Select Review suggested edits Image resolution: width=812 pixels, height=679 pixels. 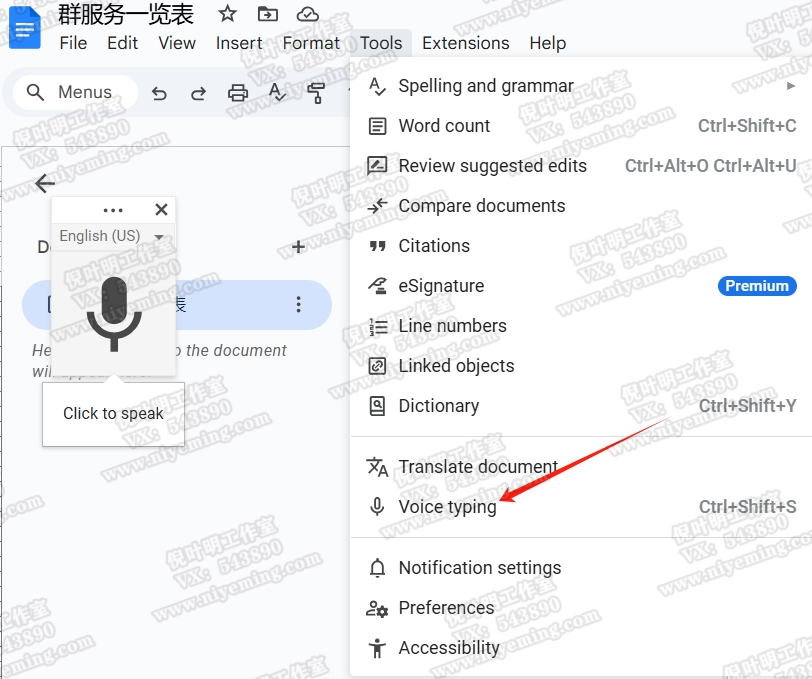(x=581, y=166)
